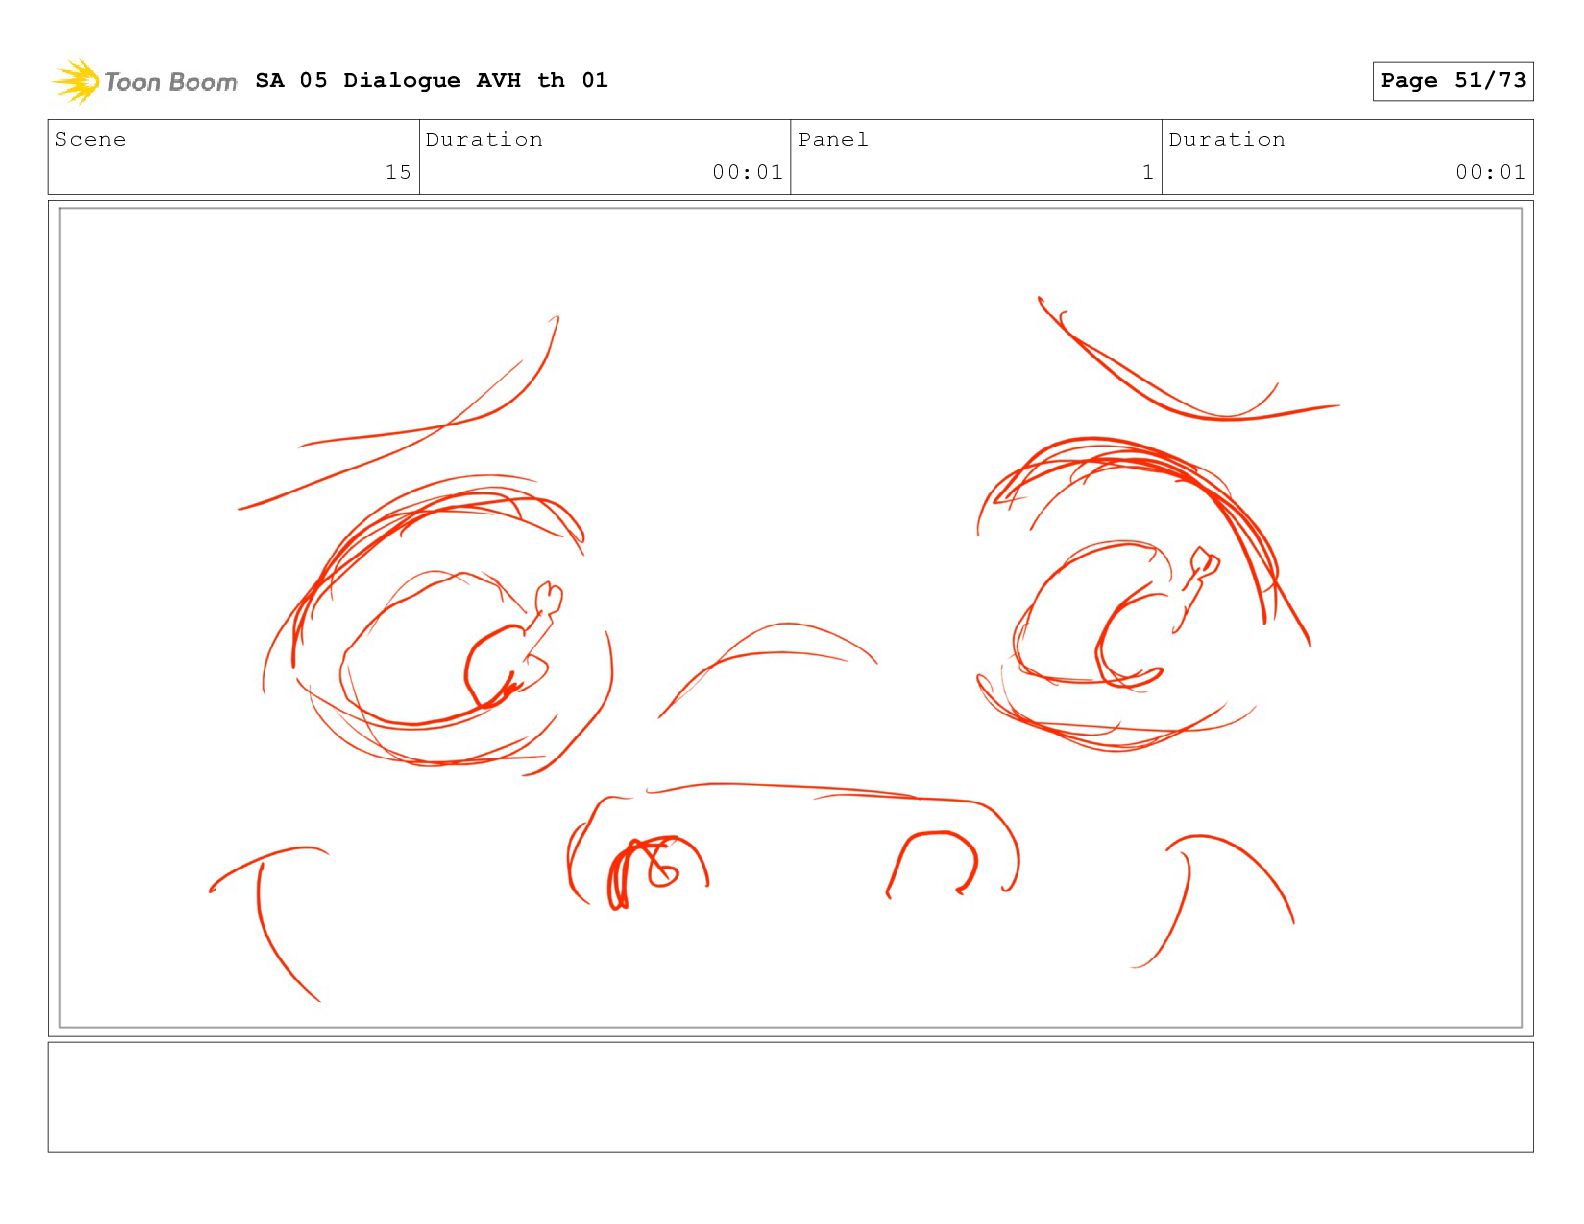The height and width of the screenshot is (1224, 1584).
Task: Click the Toon Boom logo
Action: 145,81
